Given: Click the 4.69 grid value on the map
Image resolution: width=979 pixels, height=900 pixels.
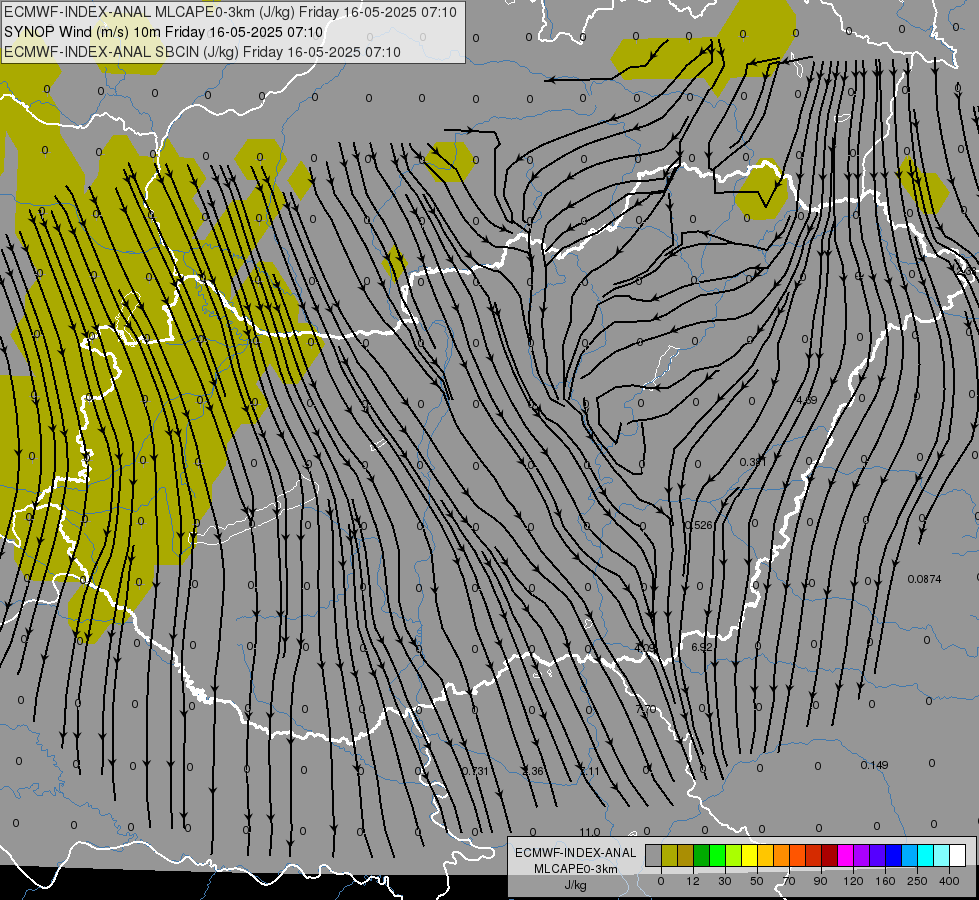Looking at the screenshot, I should (x=807, y=400).
